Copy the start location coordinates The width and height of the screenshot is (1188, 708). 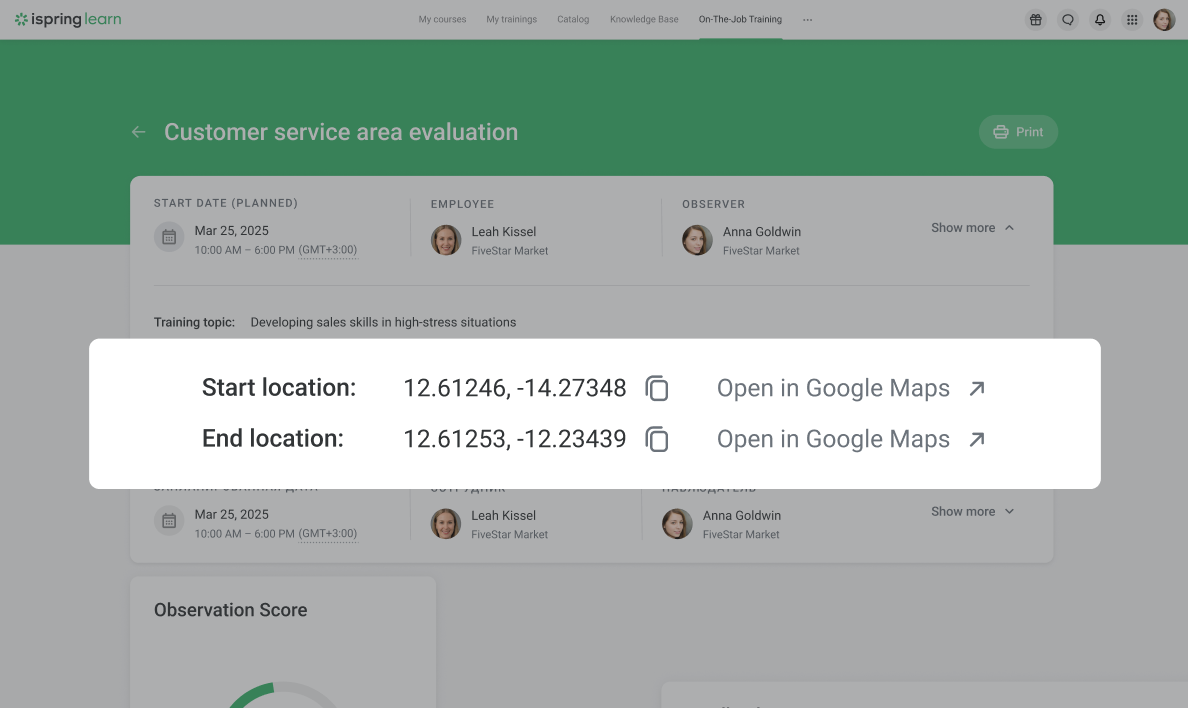point(657,388)
